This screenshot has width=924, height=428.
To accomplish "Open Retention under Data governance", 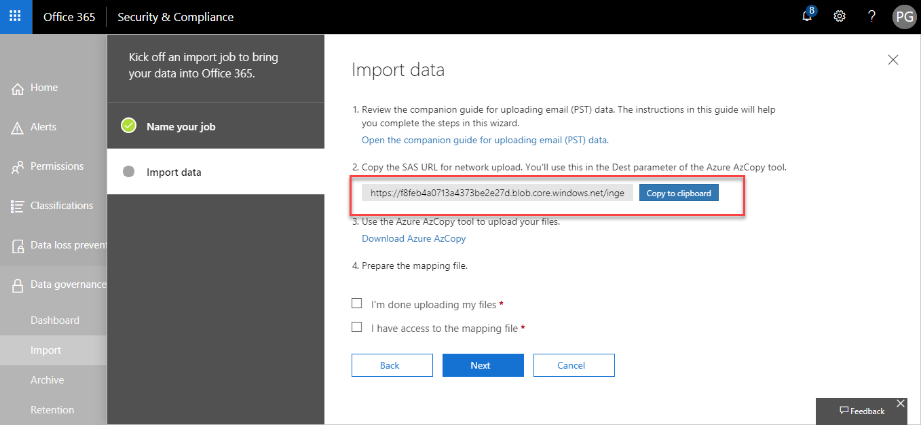I will coord(53,410).
